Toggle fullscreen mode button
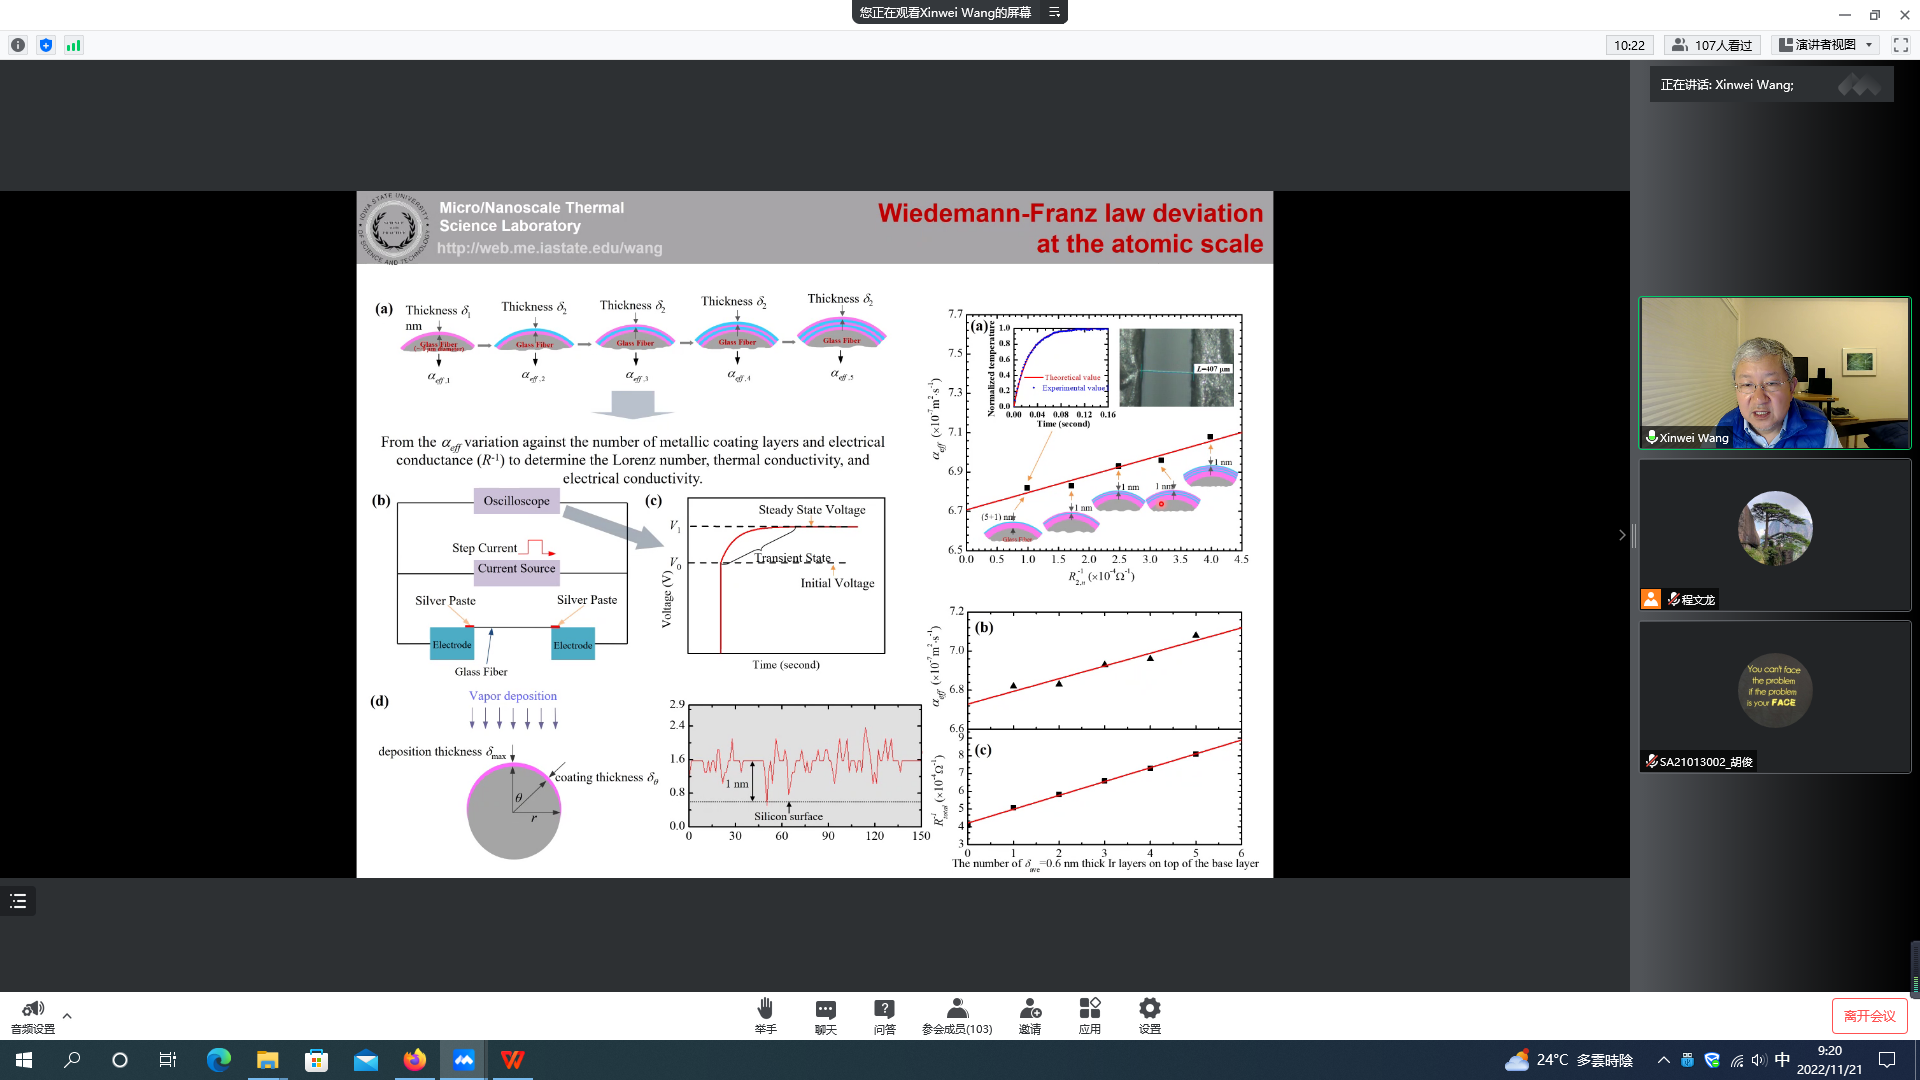This screenshot has width=1920, height=1080. [1901, 45]
